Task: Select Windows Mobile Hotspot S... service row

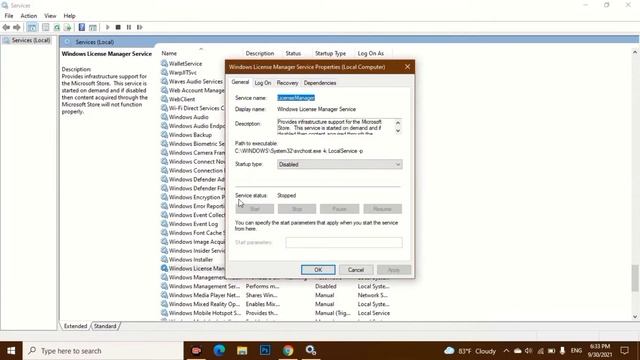Action: coord(276,313)
